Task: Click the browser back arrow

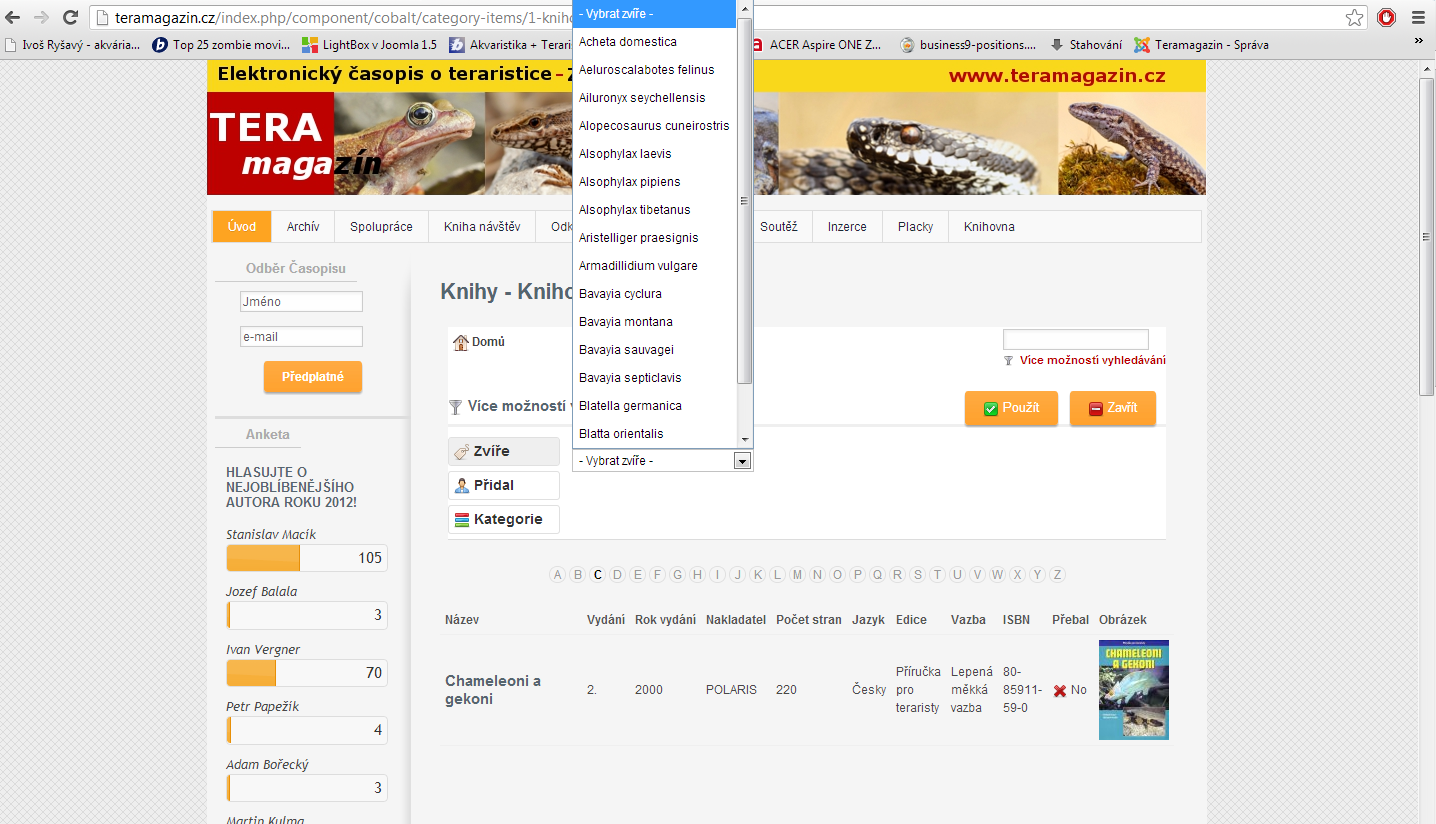Action: point(13,17)
